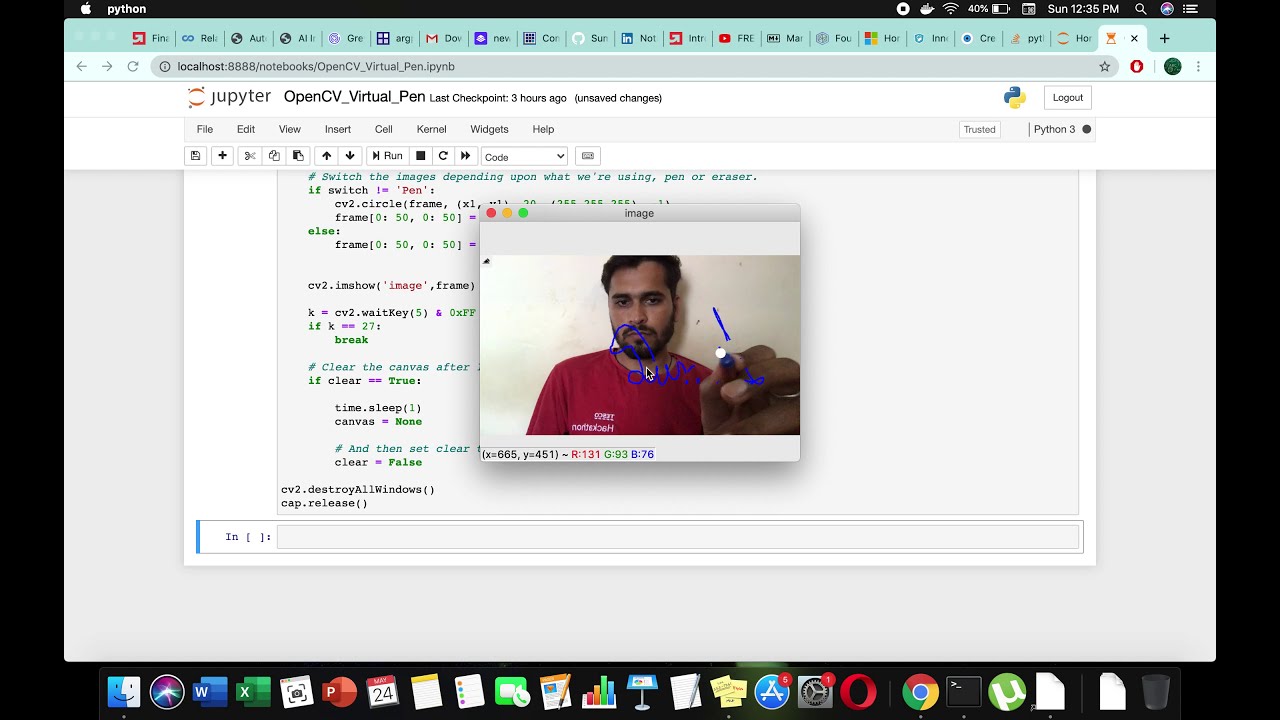
Task: Switch to the YouTube FRE browser tab
Action: click(x=735, y=38)
